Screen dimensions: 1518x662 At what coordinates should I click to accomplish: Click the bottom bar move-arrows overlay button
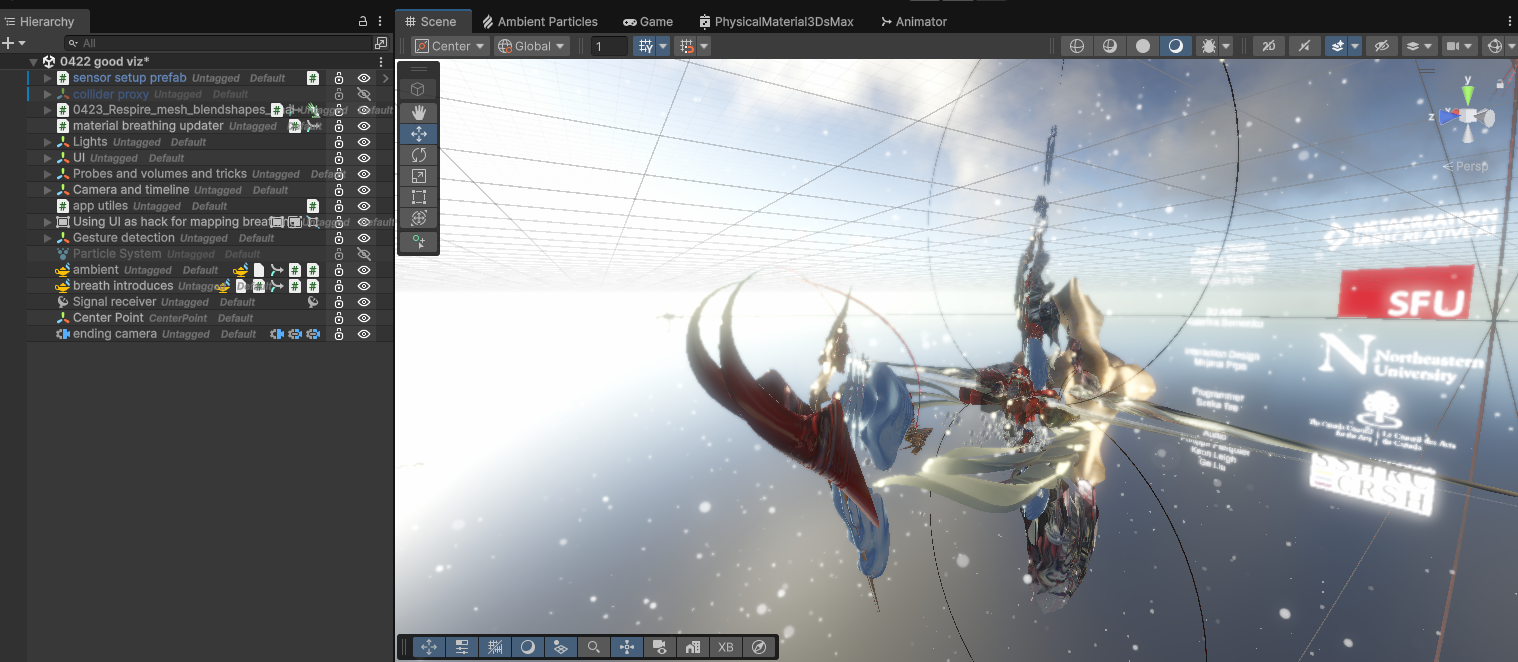(429, 647)
